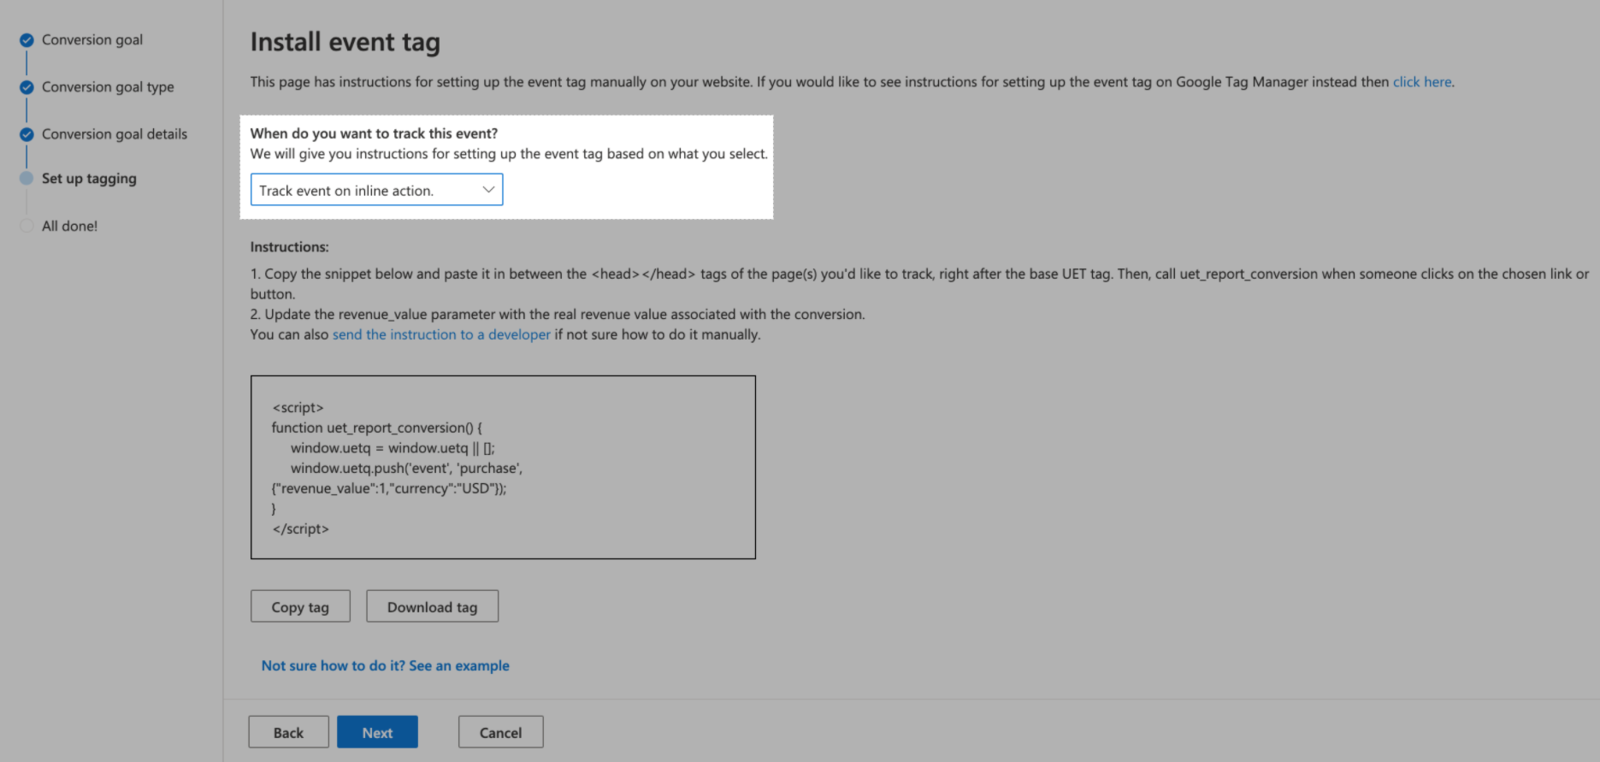Go to the Conversion goal type step
Image resolution: width=1600 pixels, height=762 pixels.
108,87
